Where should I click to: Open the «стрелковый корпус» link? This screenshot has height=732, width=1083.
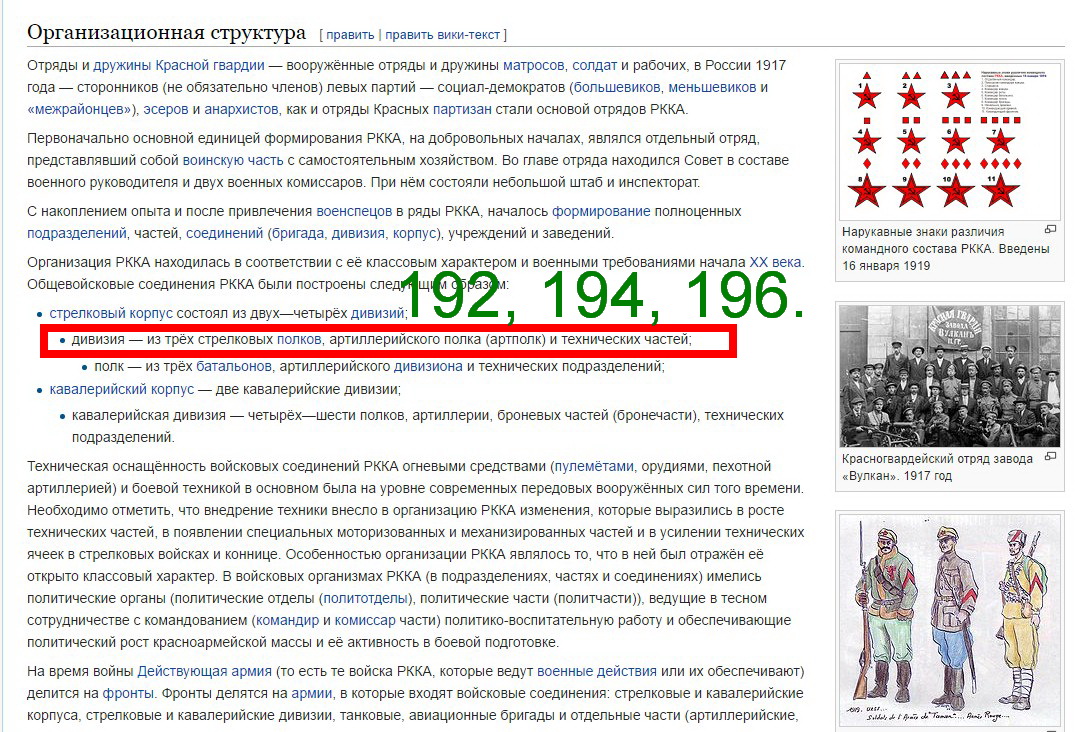click(111, 314)
